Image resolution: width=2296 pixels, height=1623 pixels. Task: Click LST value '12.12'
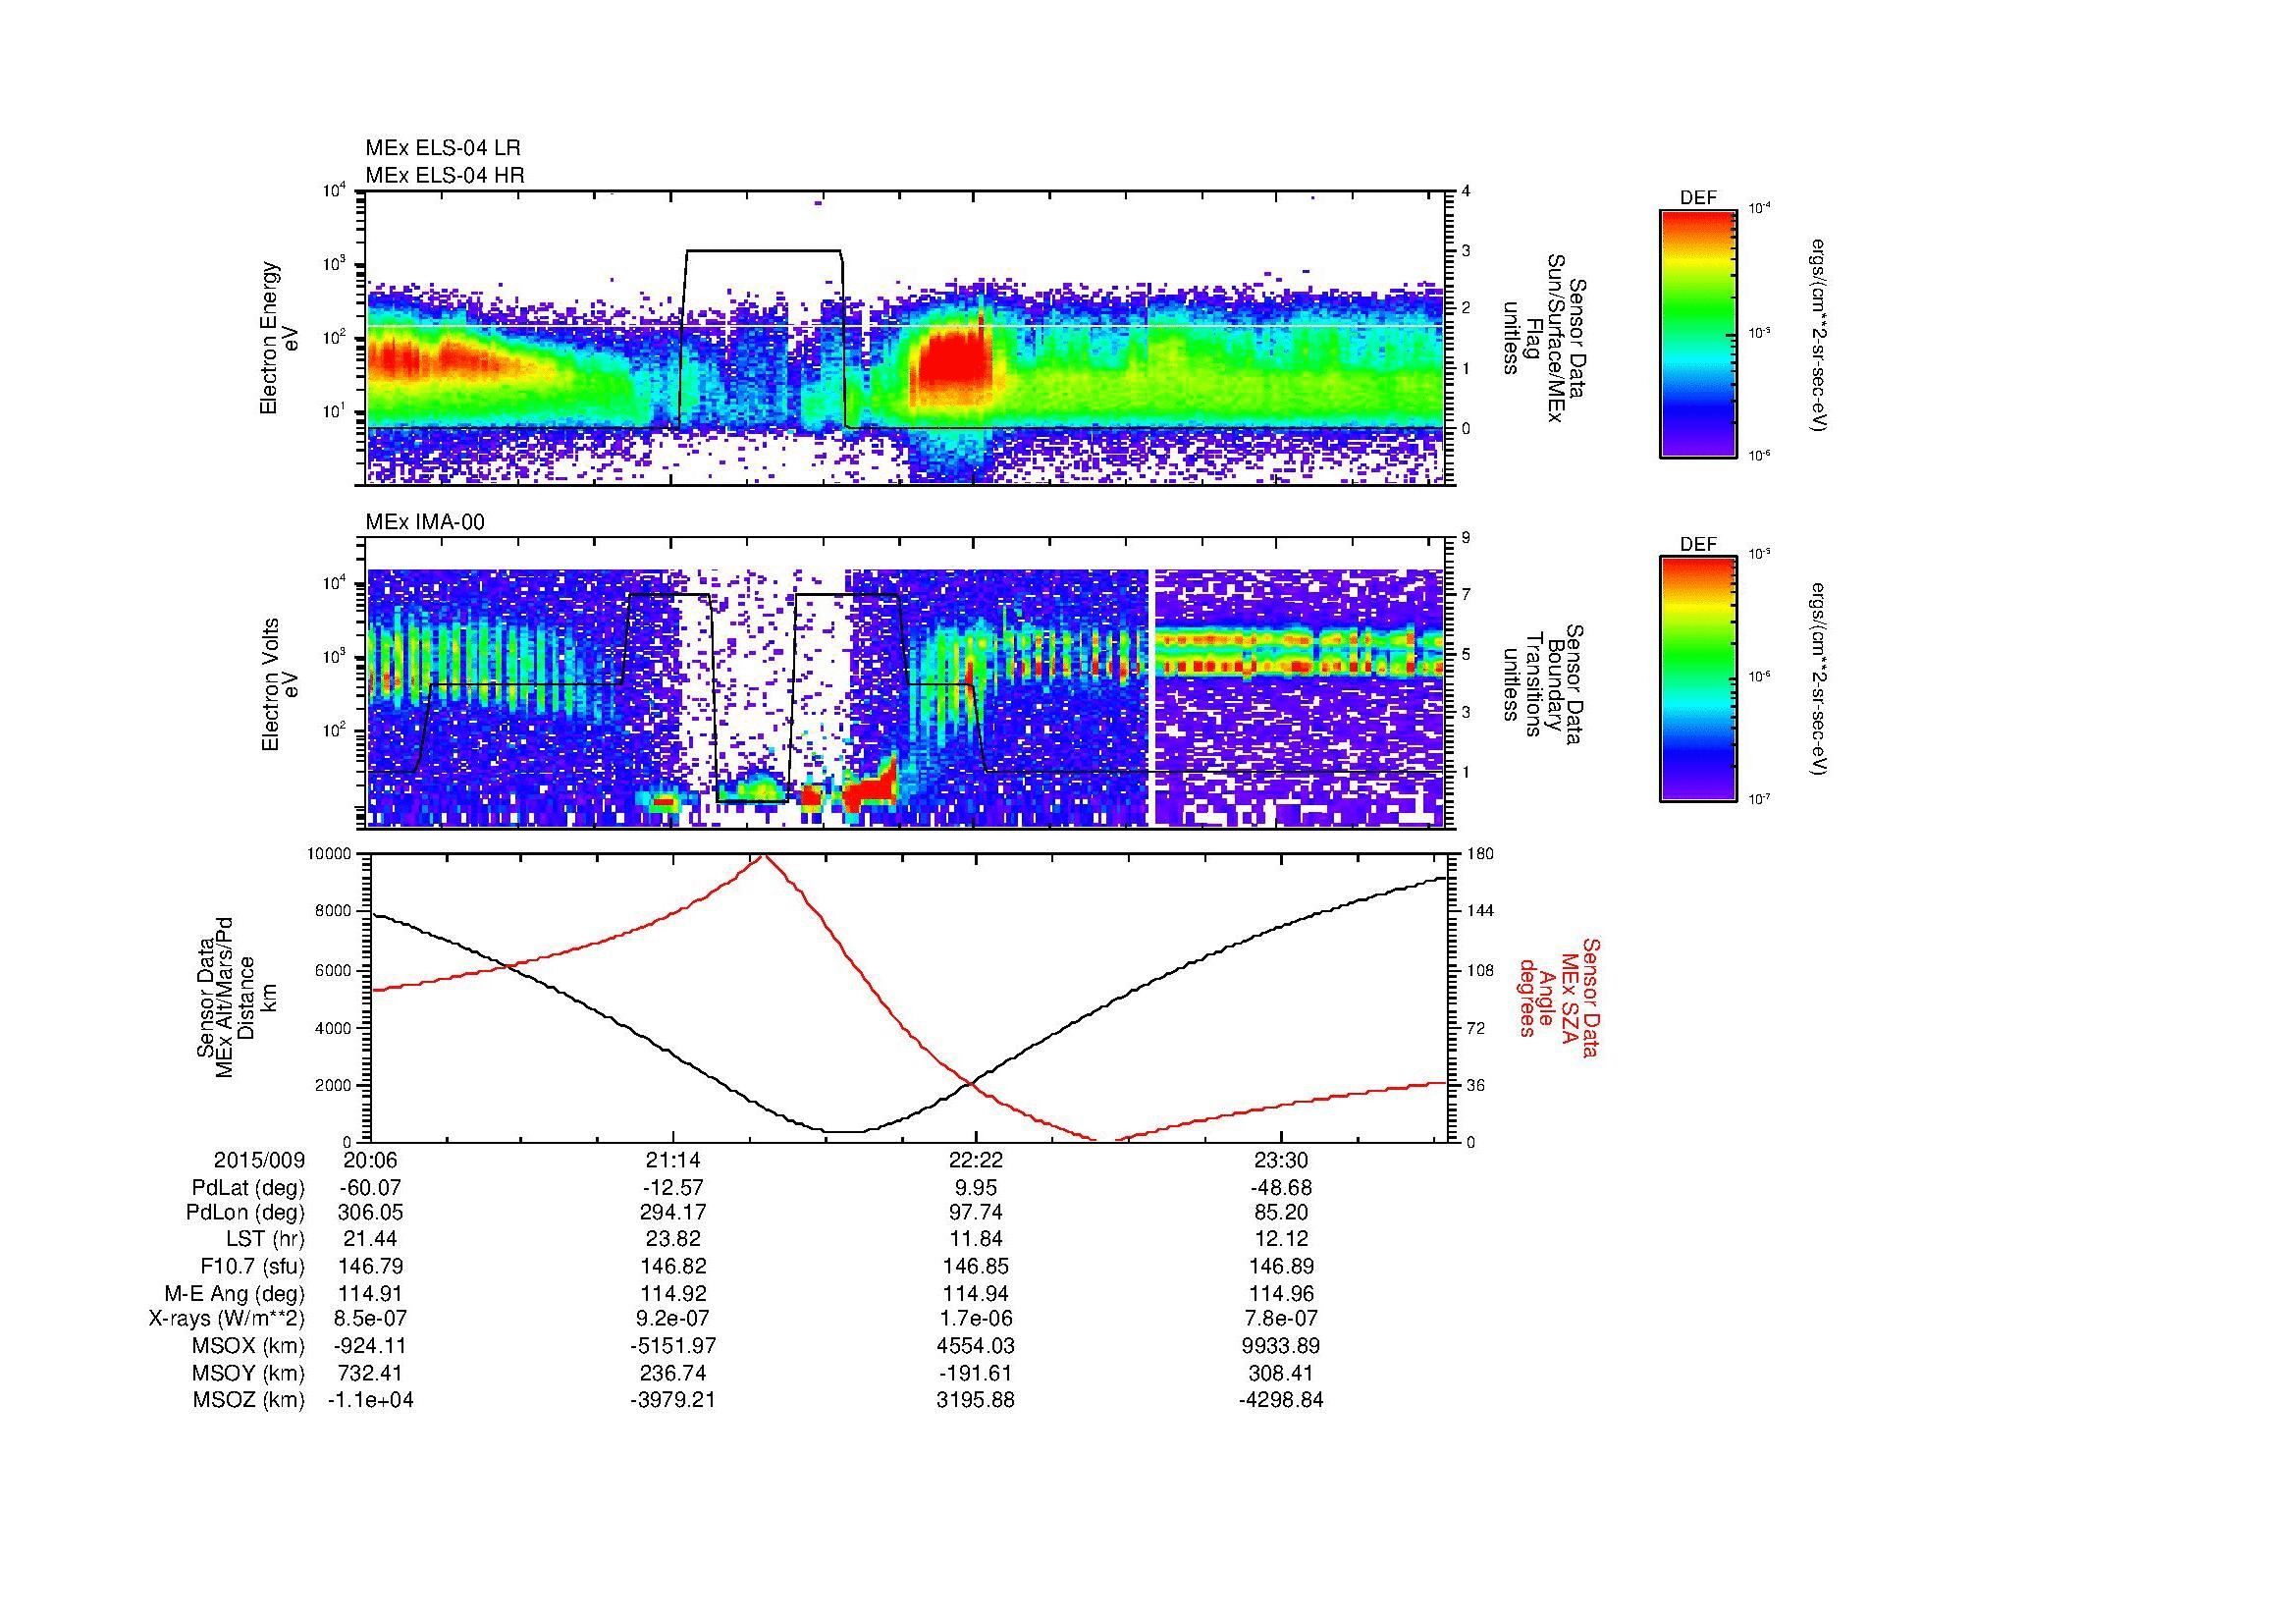pyautogui.click(x=1280, y=1240)
